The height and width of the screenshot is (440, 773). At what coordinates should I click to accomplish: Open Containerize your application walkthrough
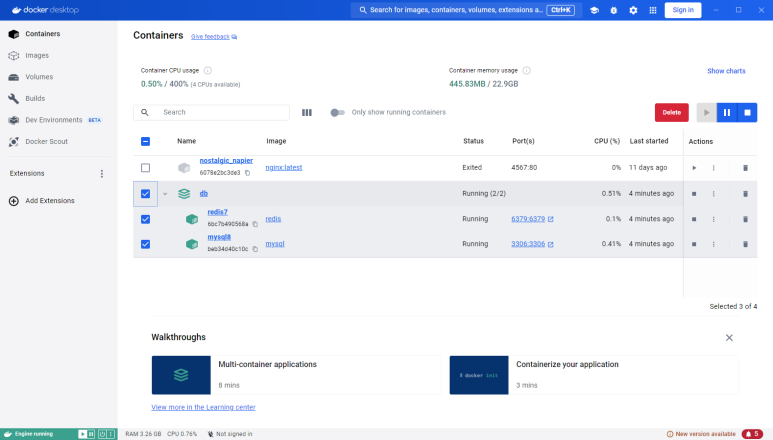click(x=594, y=375)
